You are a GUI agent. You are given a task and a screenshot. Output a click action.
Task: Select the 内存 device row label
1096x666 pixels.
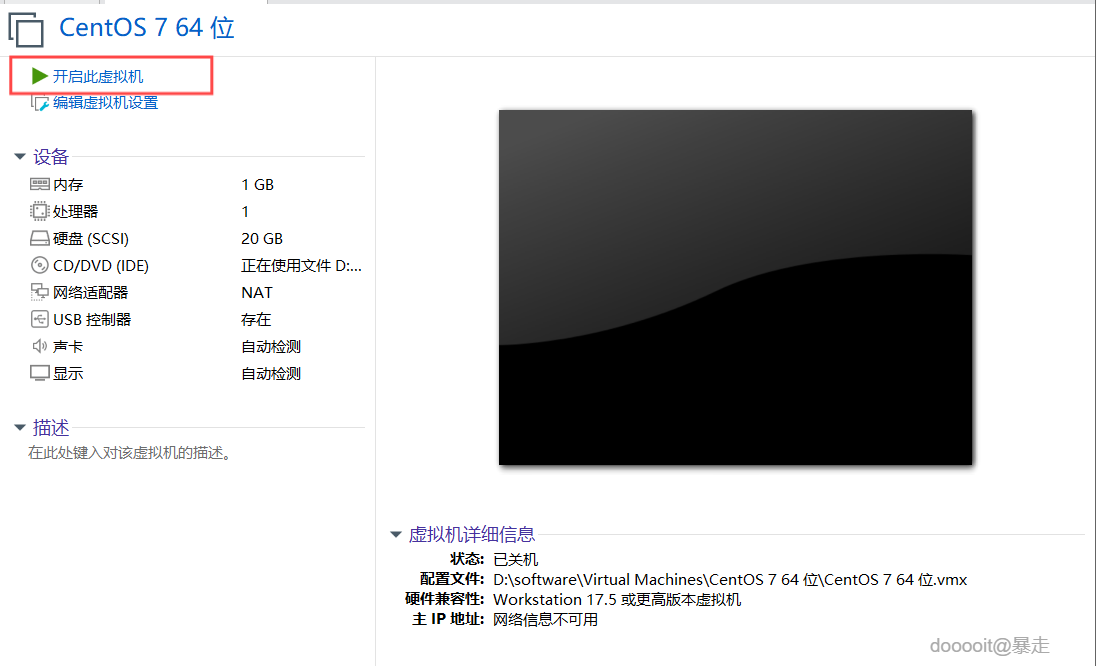tap(68, 184)
